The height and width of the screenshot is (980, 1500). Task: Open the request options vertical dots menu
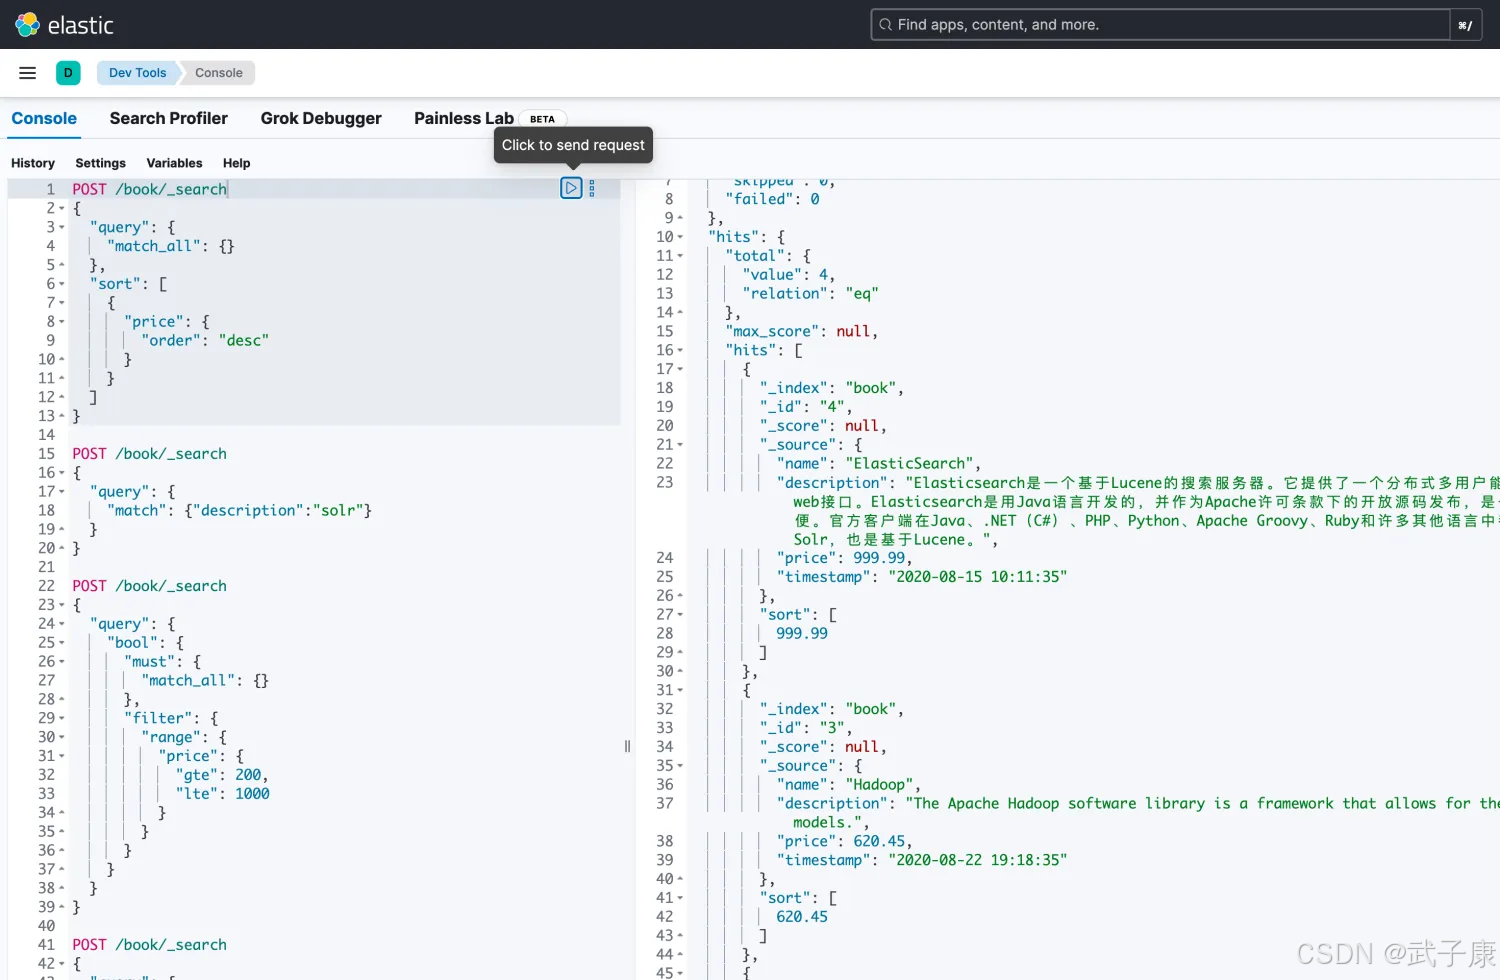coord(592,188)
